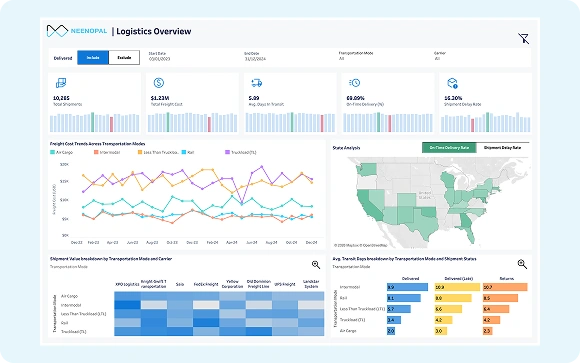580x363 pixels.
Task: Click the Shipment Delay Rate package icon
Action: tap(452, 83)
